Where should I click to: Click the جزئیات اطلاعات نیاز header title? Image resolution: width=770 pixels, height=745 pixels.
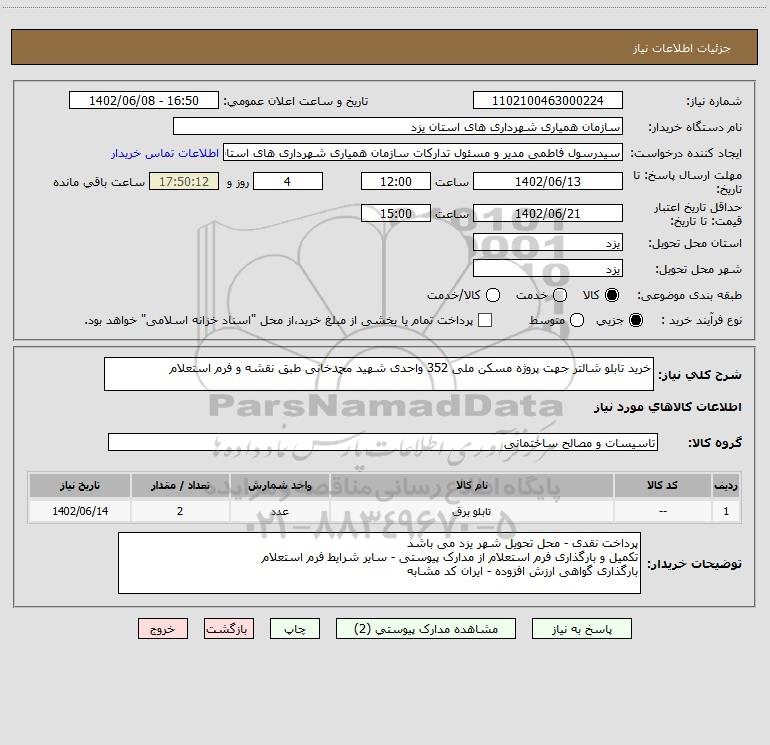(682, 48)
